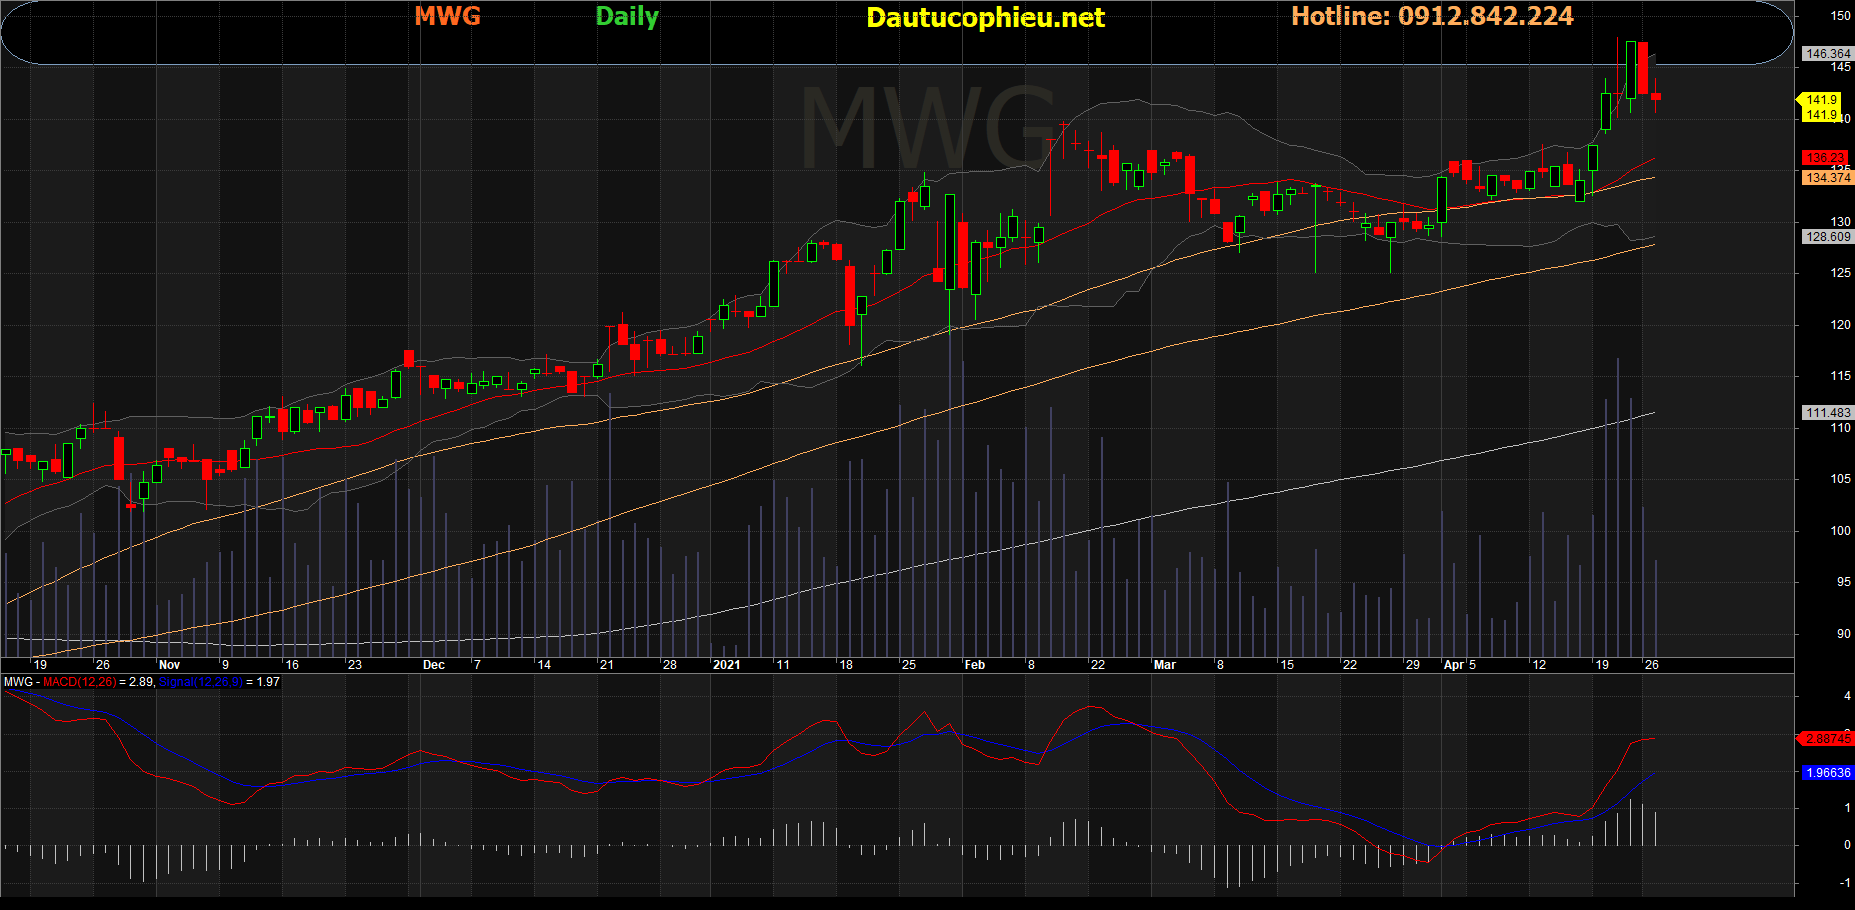Select the gray 146.364 upper band tag
The width and height of the screenshot is (1855, 910).
point(1827,54)
